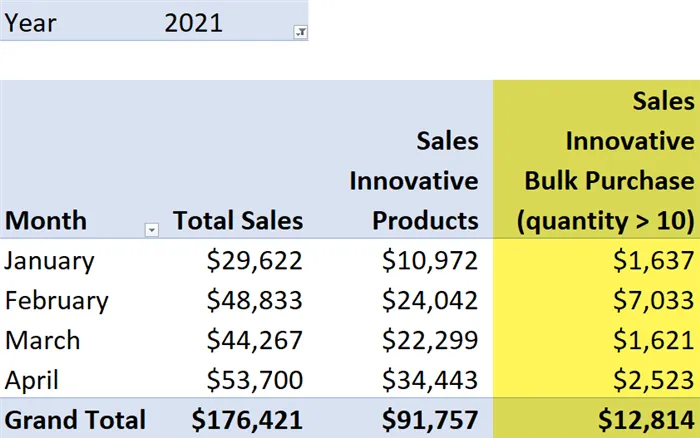Select the Month column header
The image size is (700, 438).
click(x=46, y=221)
